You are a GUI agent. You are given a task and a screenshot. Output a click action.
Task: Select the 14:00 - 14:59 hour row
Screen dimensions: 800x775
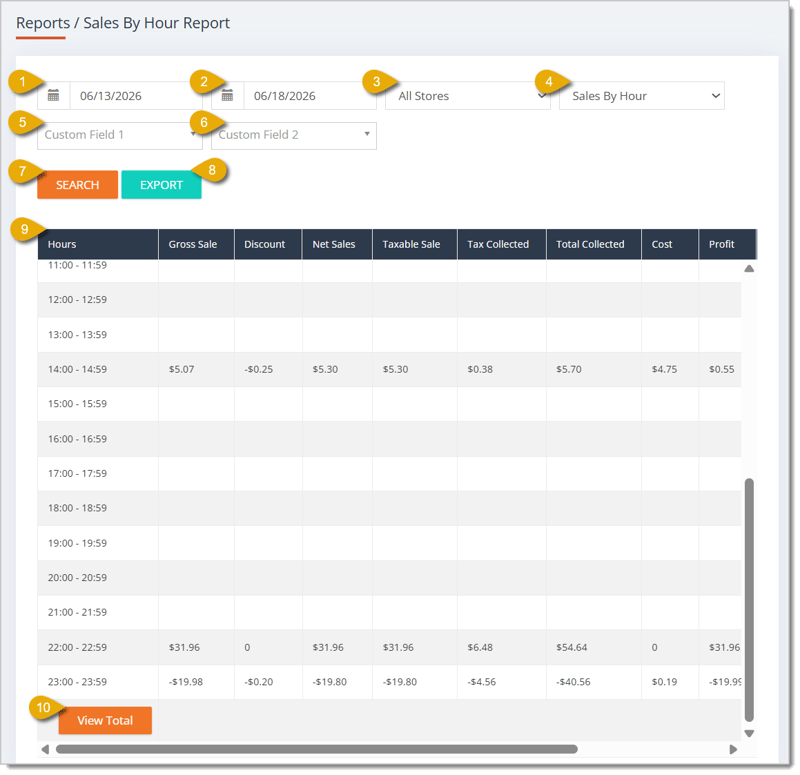tap(389, 369)
